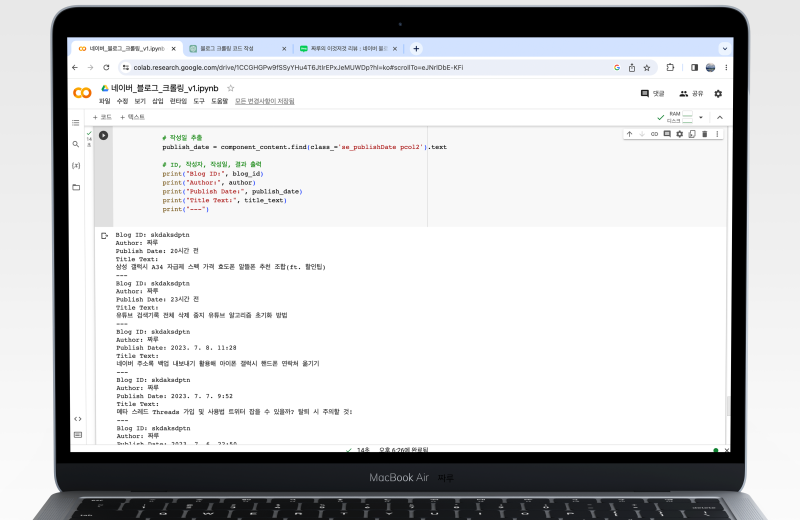This screenshot has width=800, height=520.
Task: Open the 파일 menu
Action: pos(105,101)
